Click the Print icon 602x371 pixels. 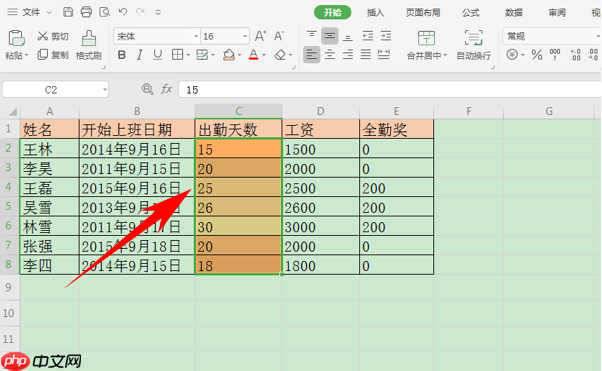click(x=86, y=12)
